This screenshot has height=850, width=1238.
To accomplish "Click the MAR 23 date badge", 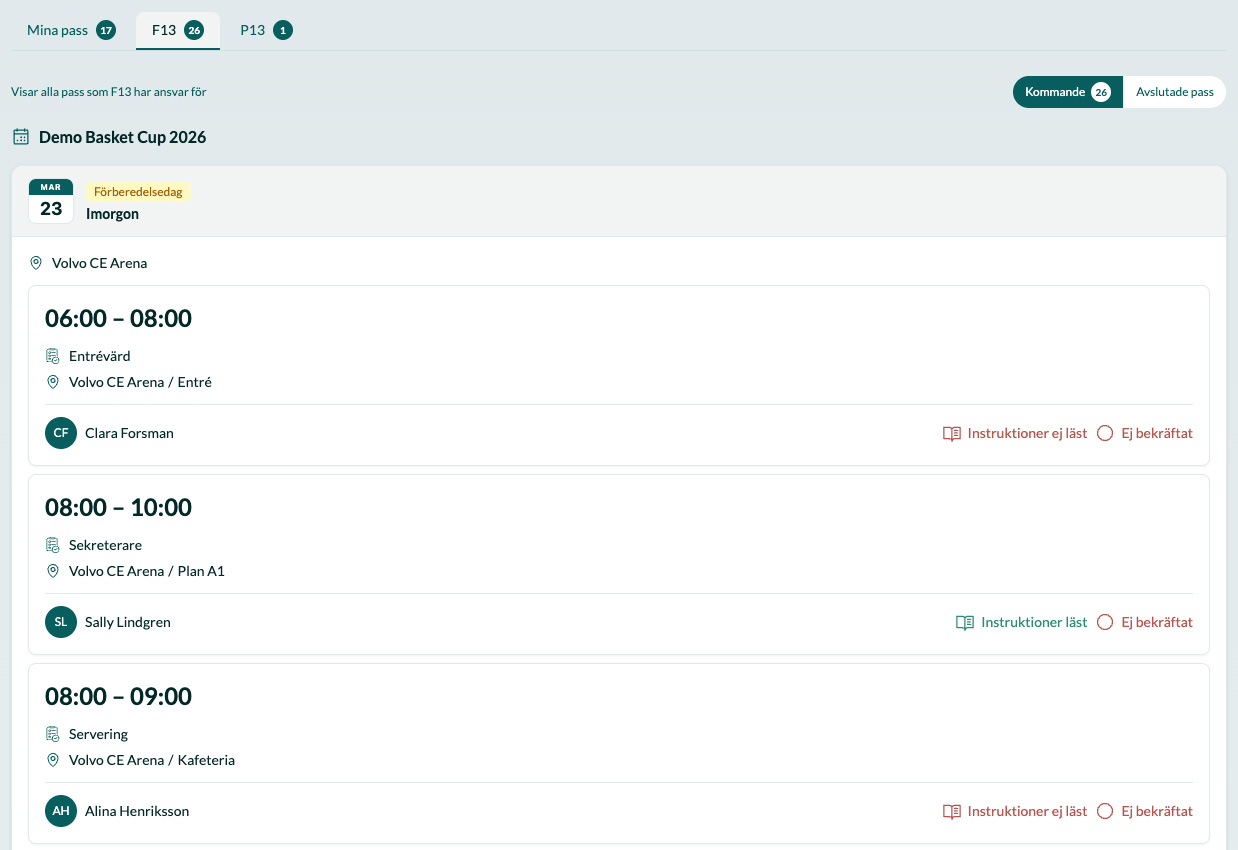I will click(x=51, y=201).
